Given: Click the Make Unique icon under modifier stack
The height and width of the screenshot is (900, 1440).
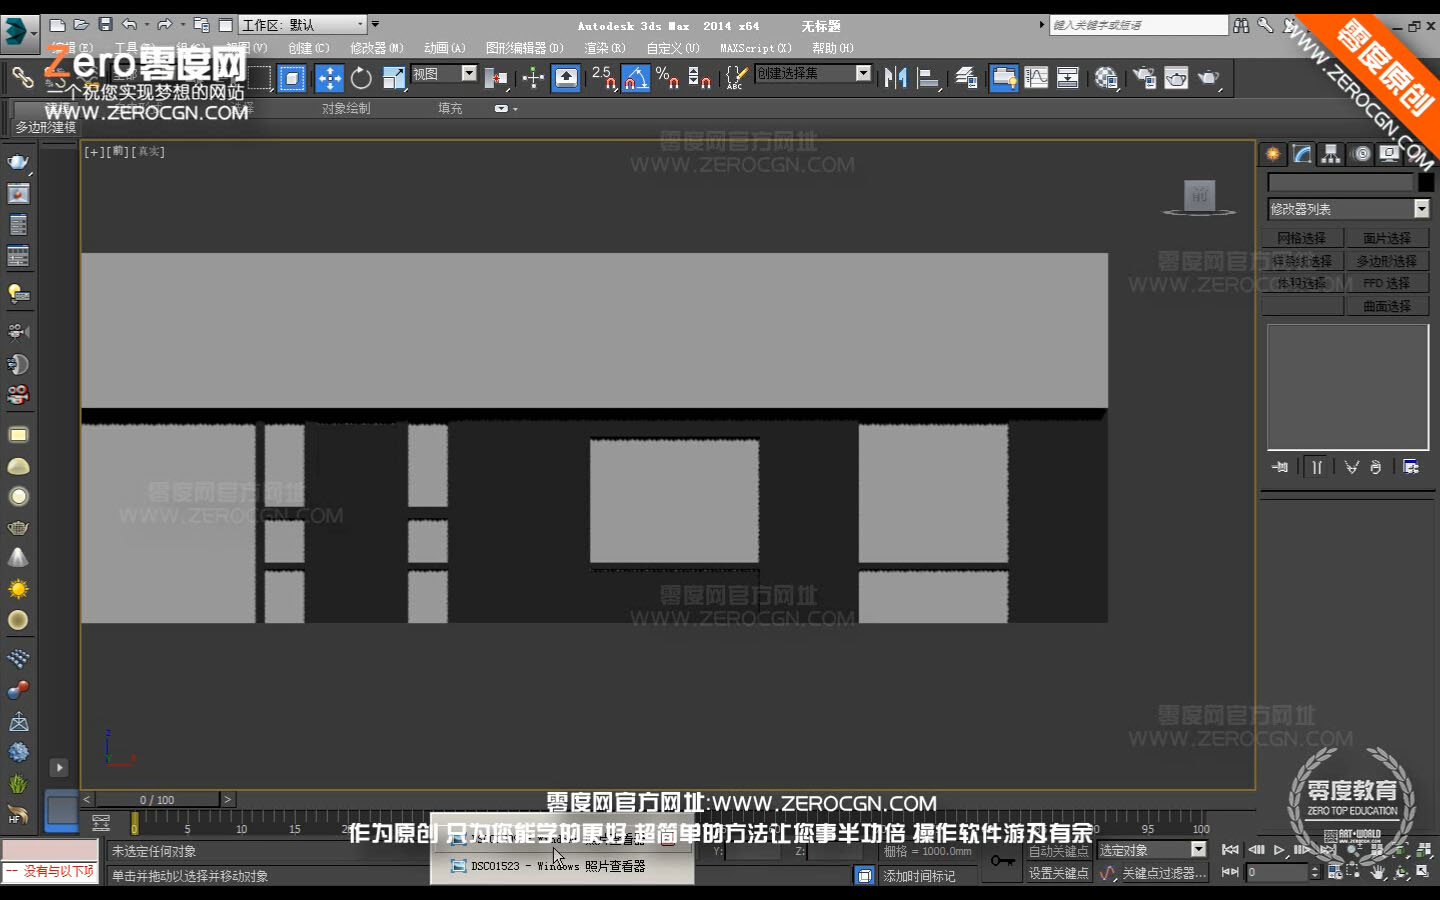Looking at the screenshot, I should 1352,467.
